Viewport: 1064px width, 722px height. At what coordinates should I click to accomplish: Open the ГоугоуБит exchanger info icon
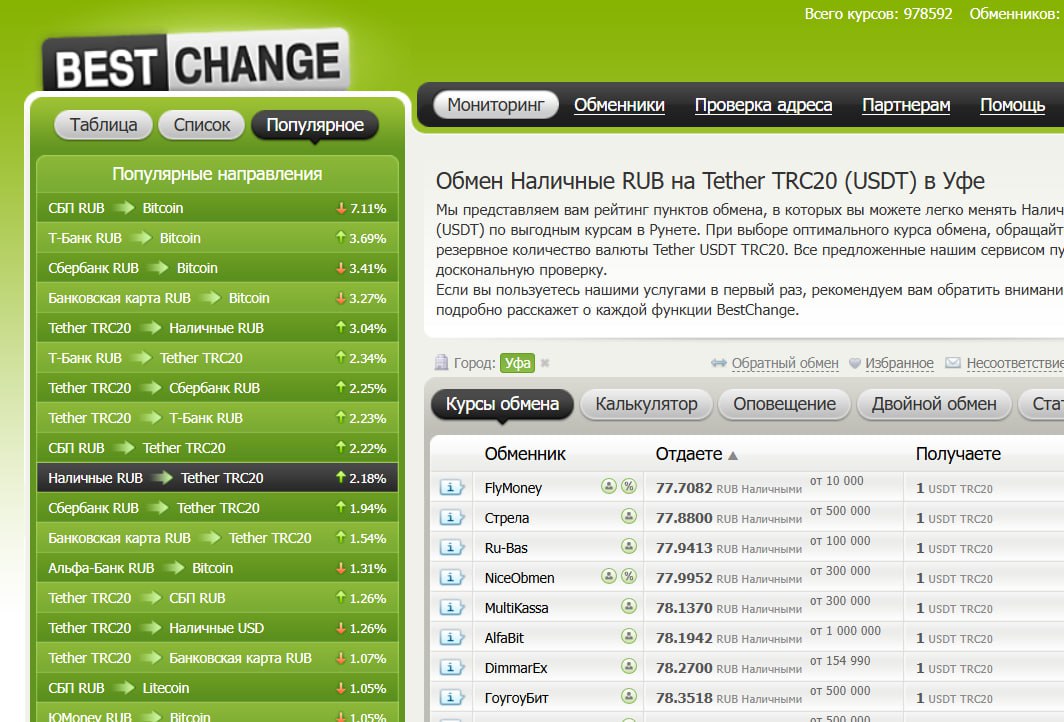451,697
